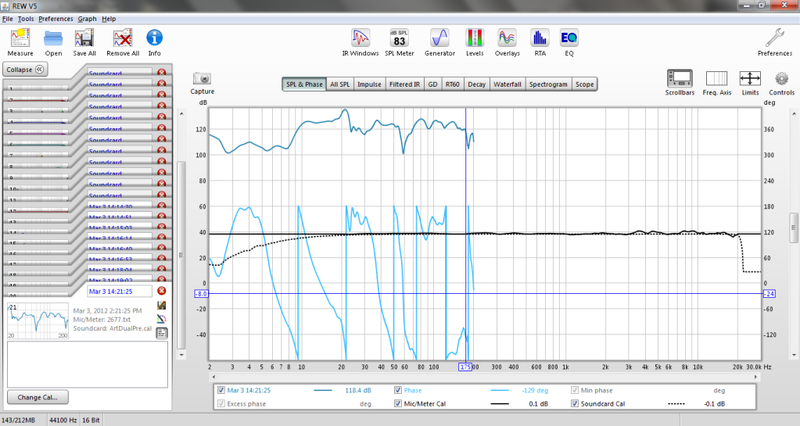Switch to the RT60 tab

(x=453, y=84)
